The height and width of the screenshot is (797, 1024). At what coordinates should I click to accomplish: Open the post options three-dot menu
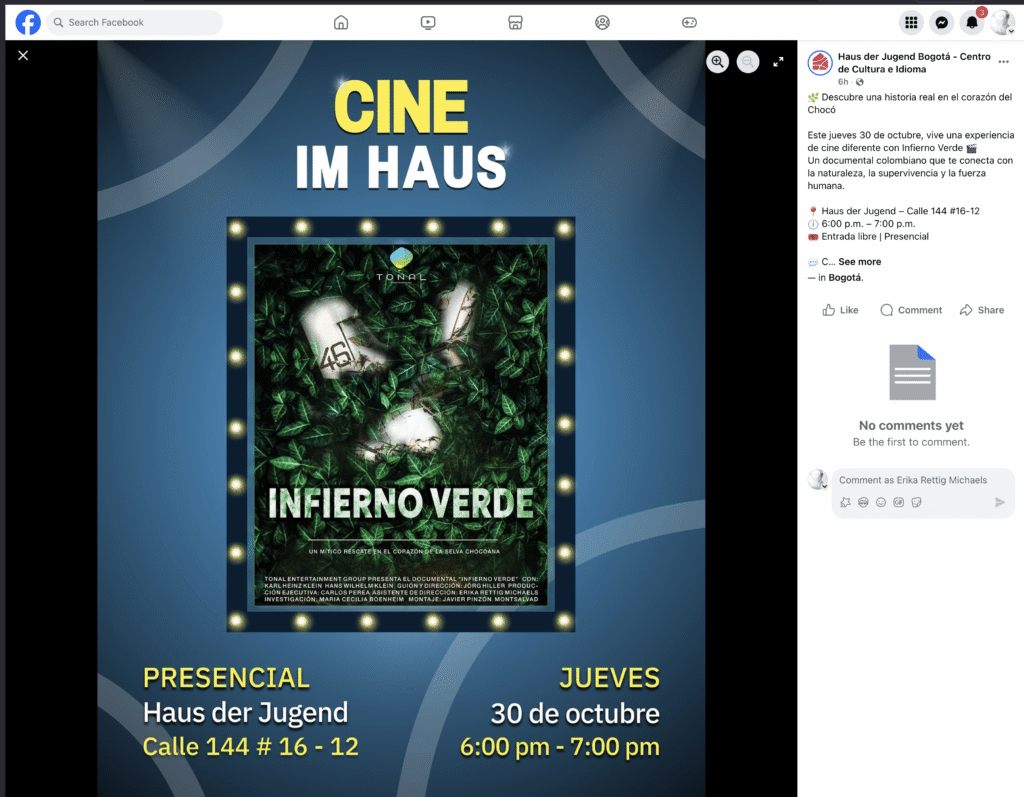tap(1003, 62)
